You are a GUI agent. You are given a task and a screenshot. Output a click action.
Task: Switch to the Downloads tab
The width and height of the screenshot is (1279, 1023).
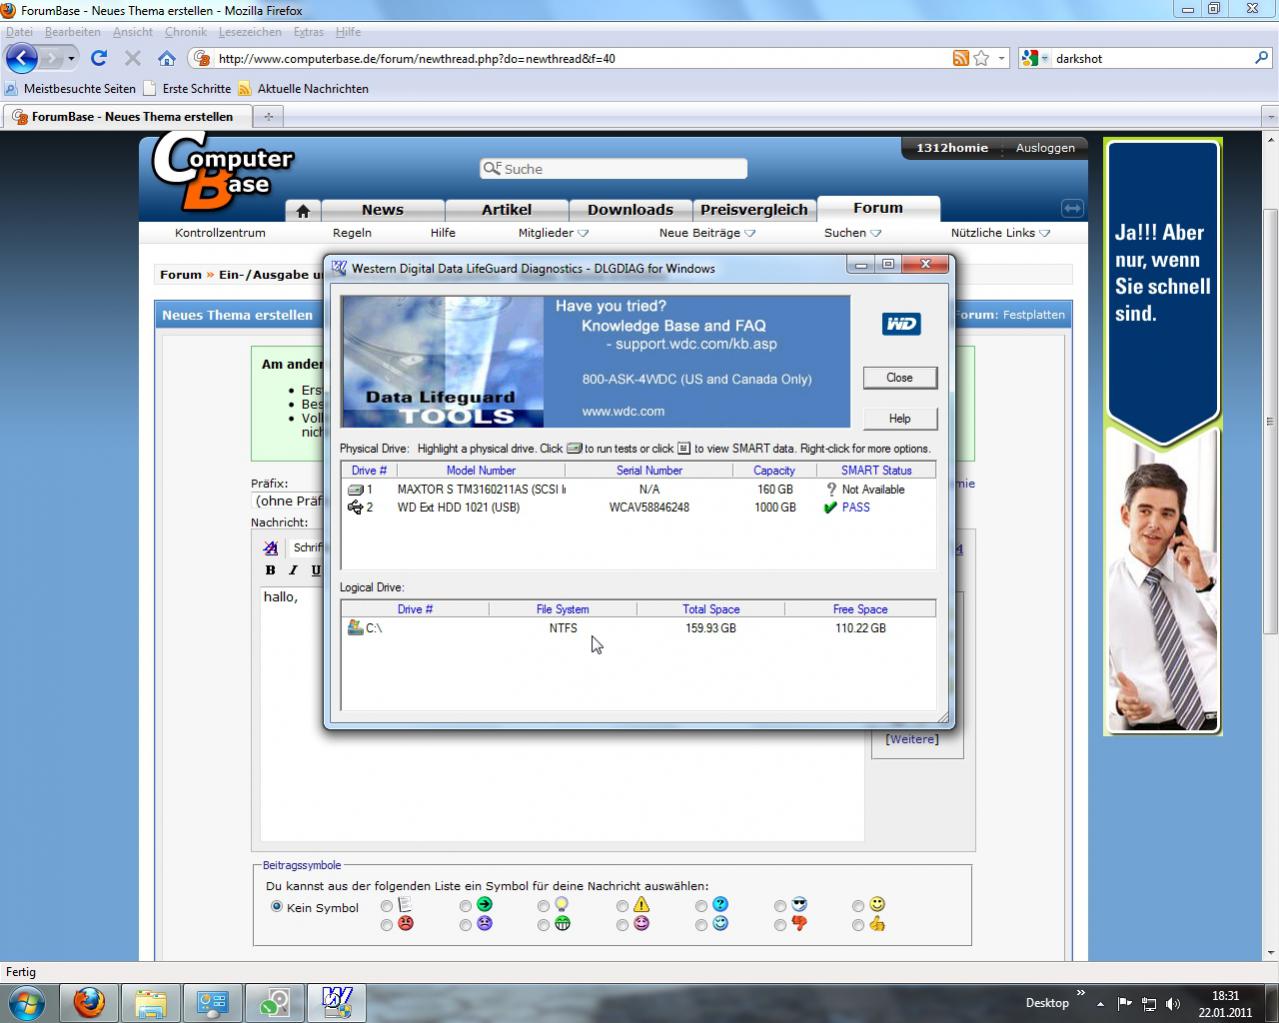(630, 210)
